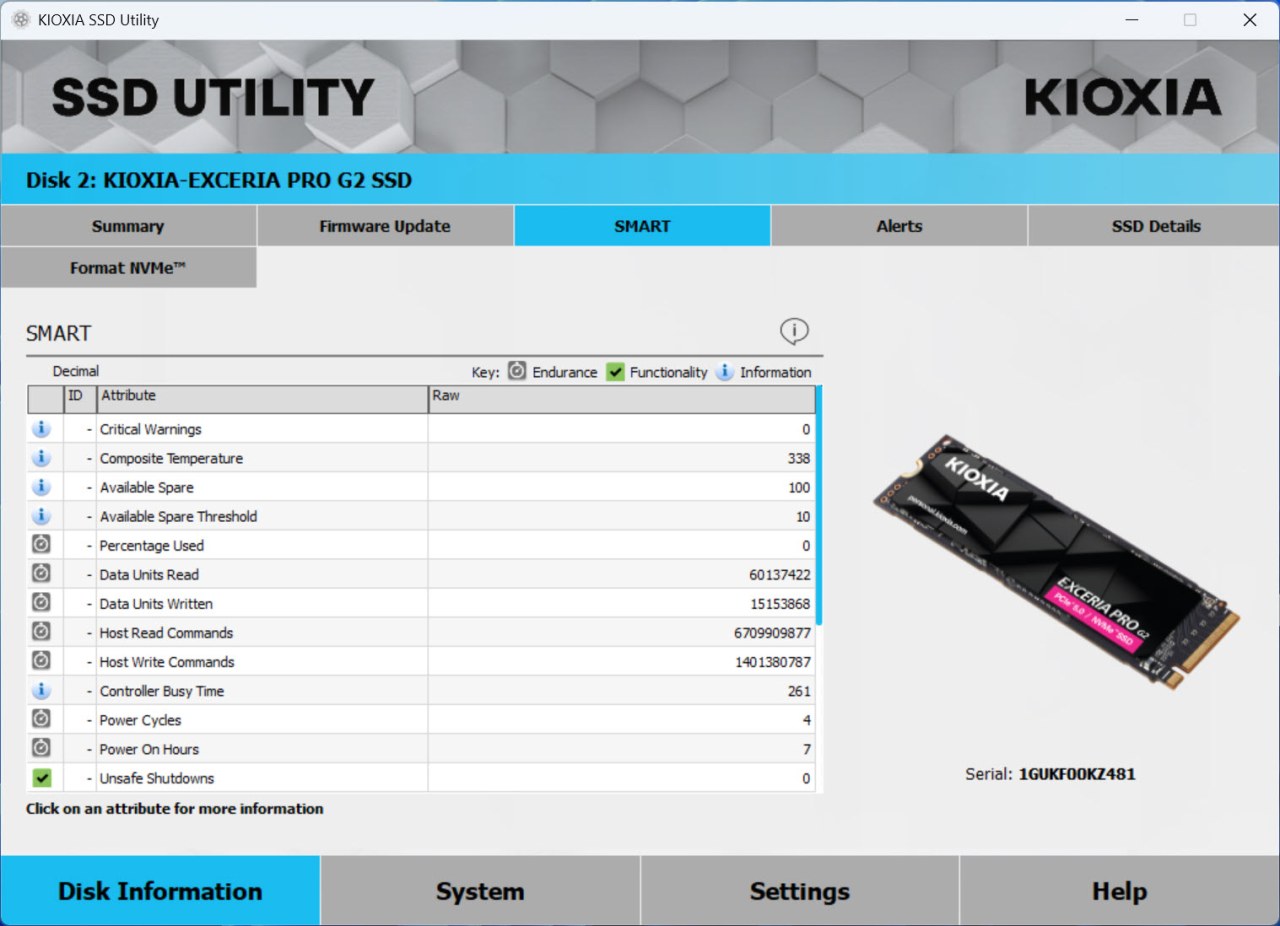Click the raw value 338
The width and height of the screenshot is (1280, 926).
799,458
